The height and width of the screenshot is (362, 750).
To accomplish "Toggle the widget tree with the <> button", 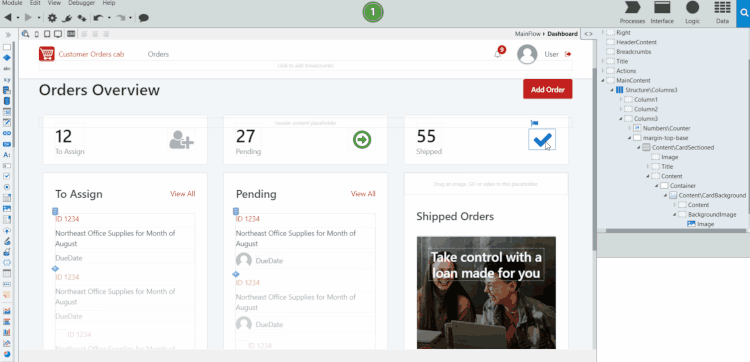I will (588, 34).
